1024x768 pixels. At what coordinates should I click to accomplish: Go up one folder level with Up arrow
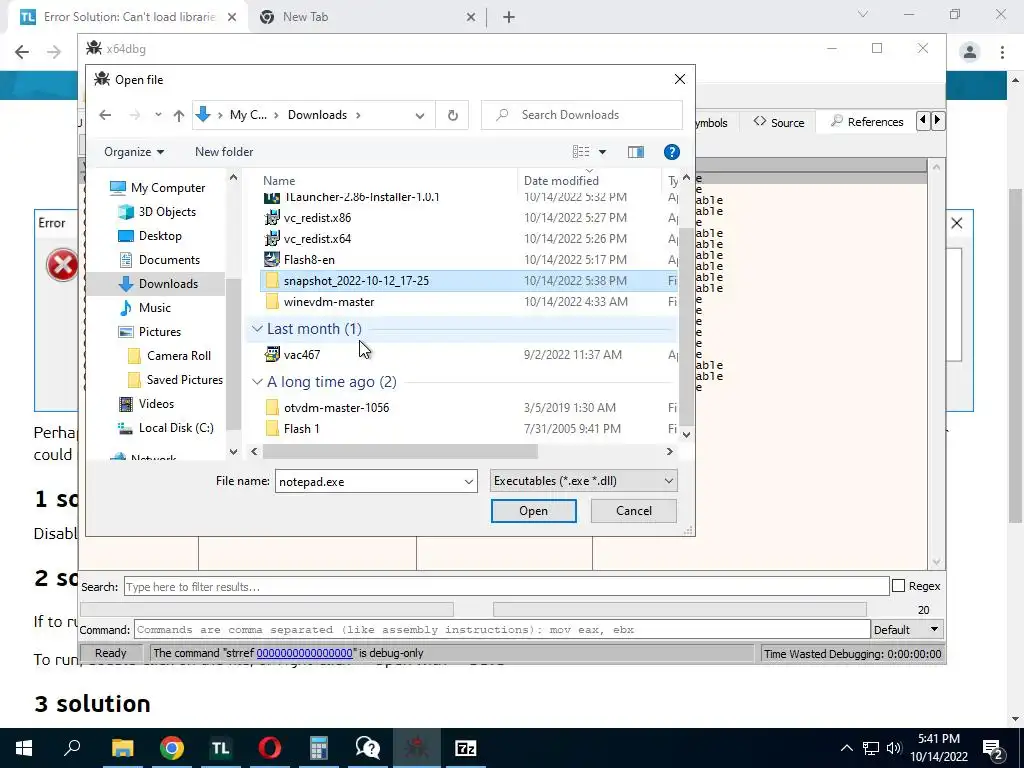click(x=179, y=115)
